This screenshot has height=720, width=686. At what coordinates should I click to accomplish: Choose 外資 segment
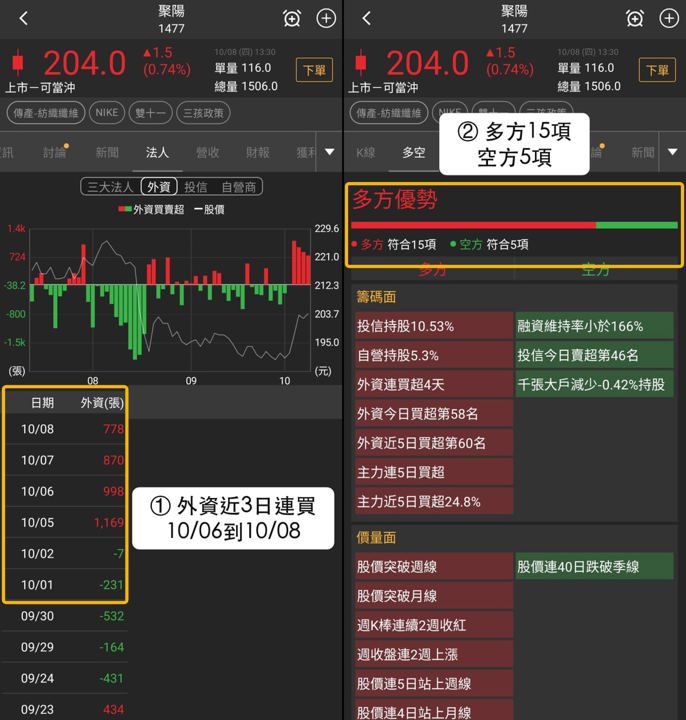[159, 187]
